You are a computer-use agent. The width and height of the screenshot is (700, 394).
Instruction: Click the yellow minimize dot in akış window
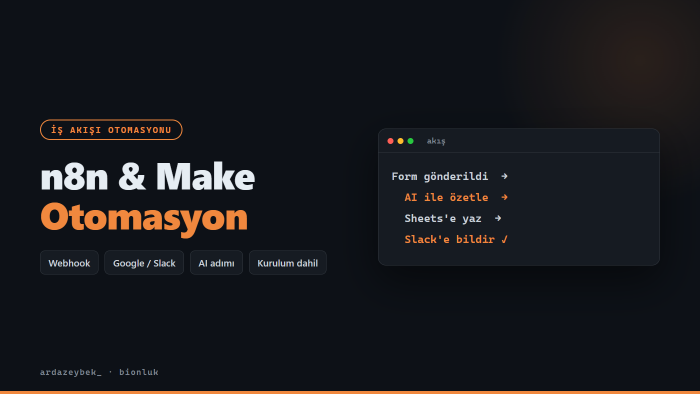pyautogui.click(x=400, y=141)
